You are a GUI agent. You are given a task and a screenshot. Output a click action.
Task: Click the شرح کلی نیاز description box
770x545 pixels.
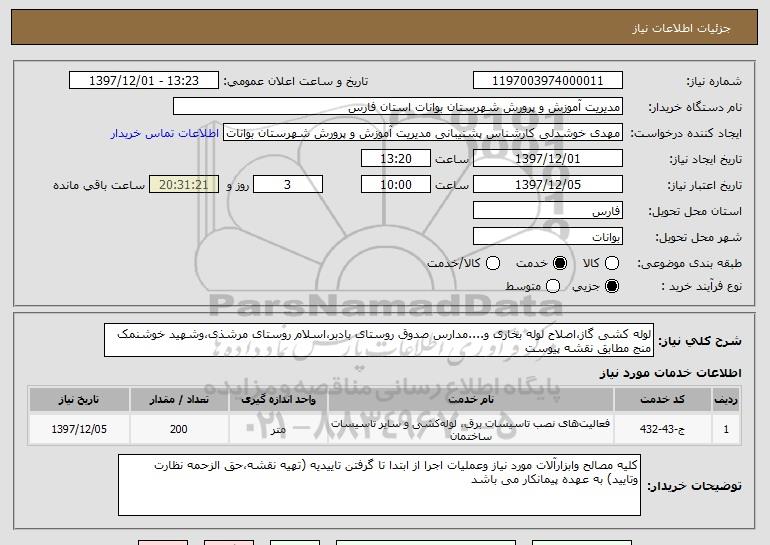[x=379, y=340]
